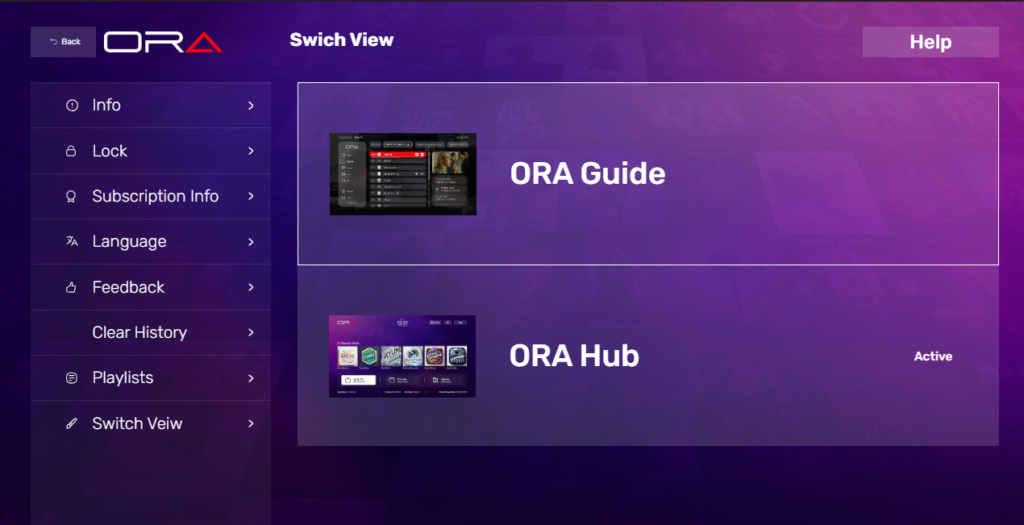Click the Language translate icon

point(72,242)
